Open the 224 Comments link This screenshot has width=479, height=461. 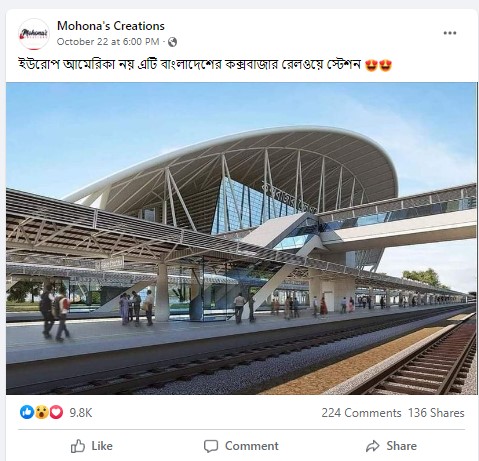pos(361,413)
